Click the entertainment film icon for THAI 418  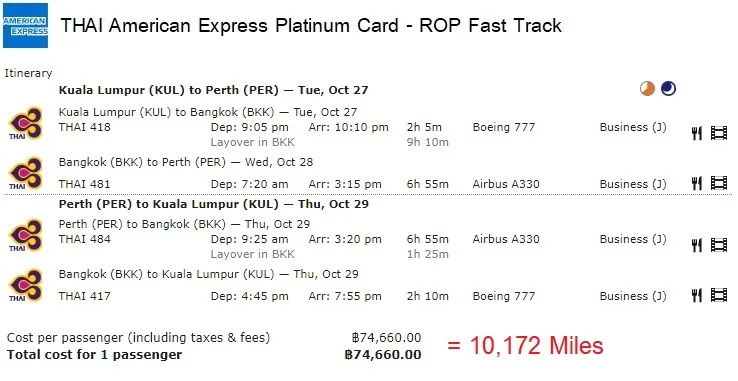[x=719, y=133]
